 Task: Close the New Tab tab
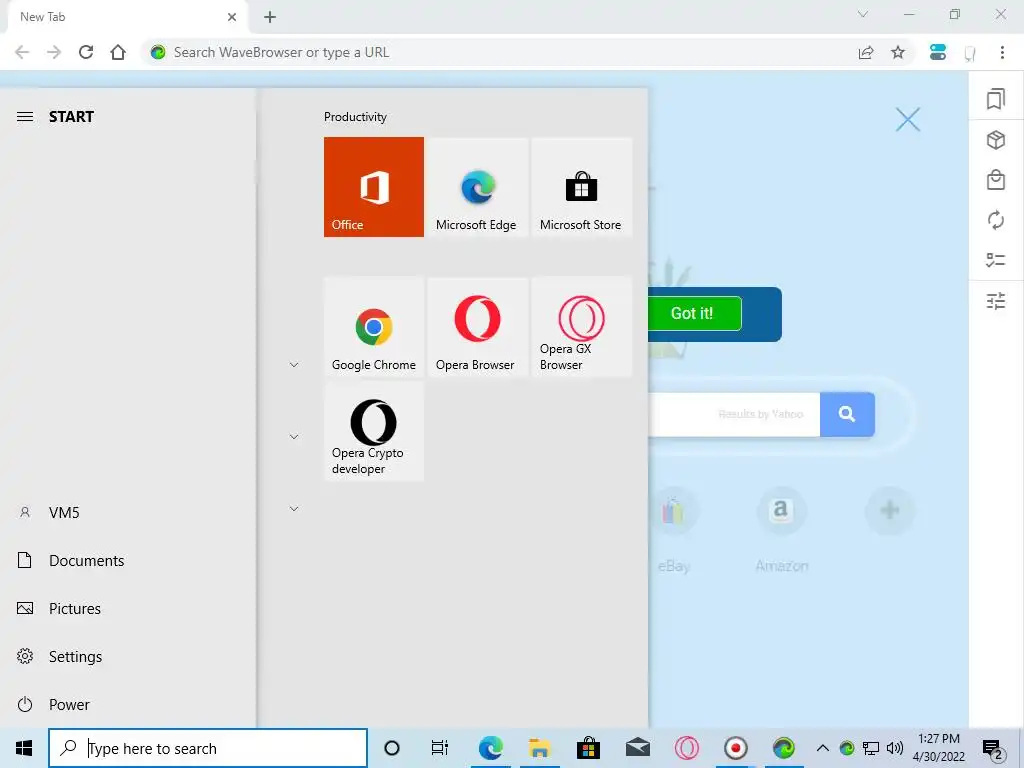click(232, 17)
